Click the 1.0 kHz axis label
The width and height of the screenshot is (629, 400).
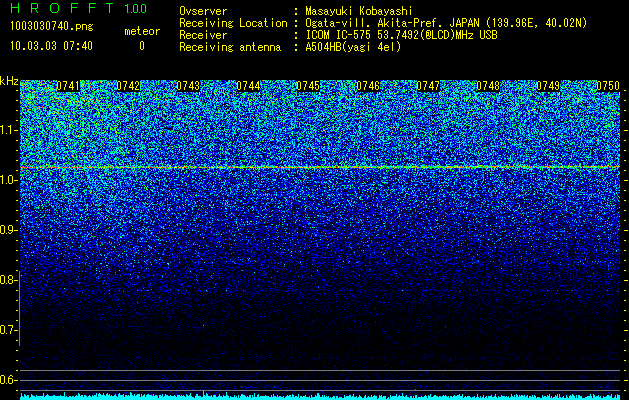click(9, 181)
